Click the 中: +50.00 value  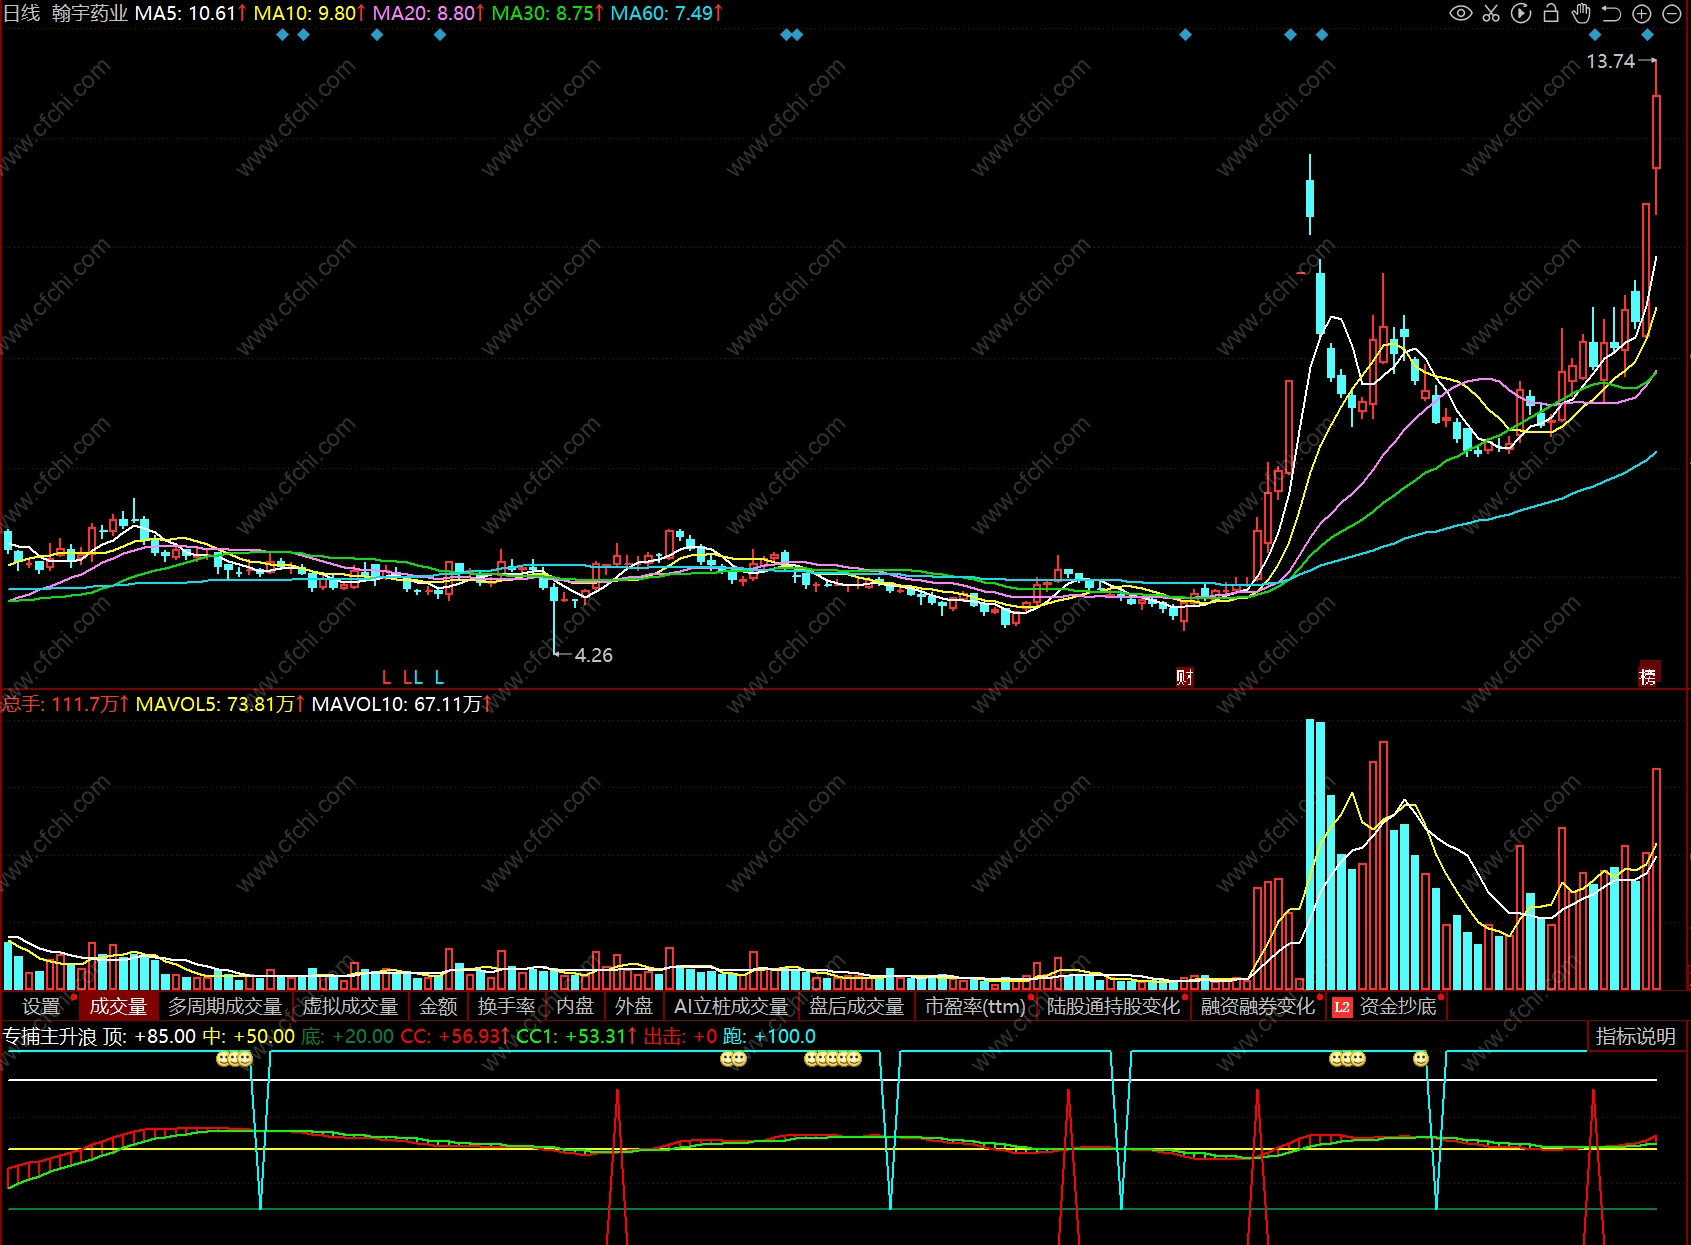click(x=249, y=1036)
